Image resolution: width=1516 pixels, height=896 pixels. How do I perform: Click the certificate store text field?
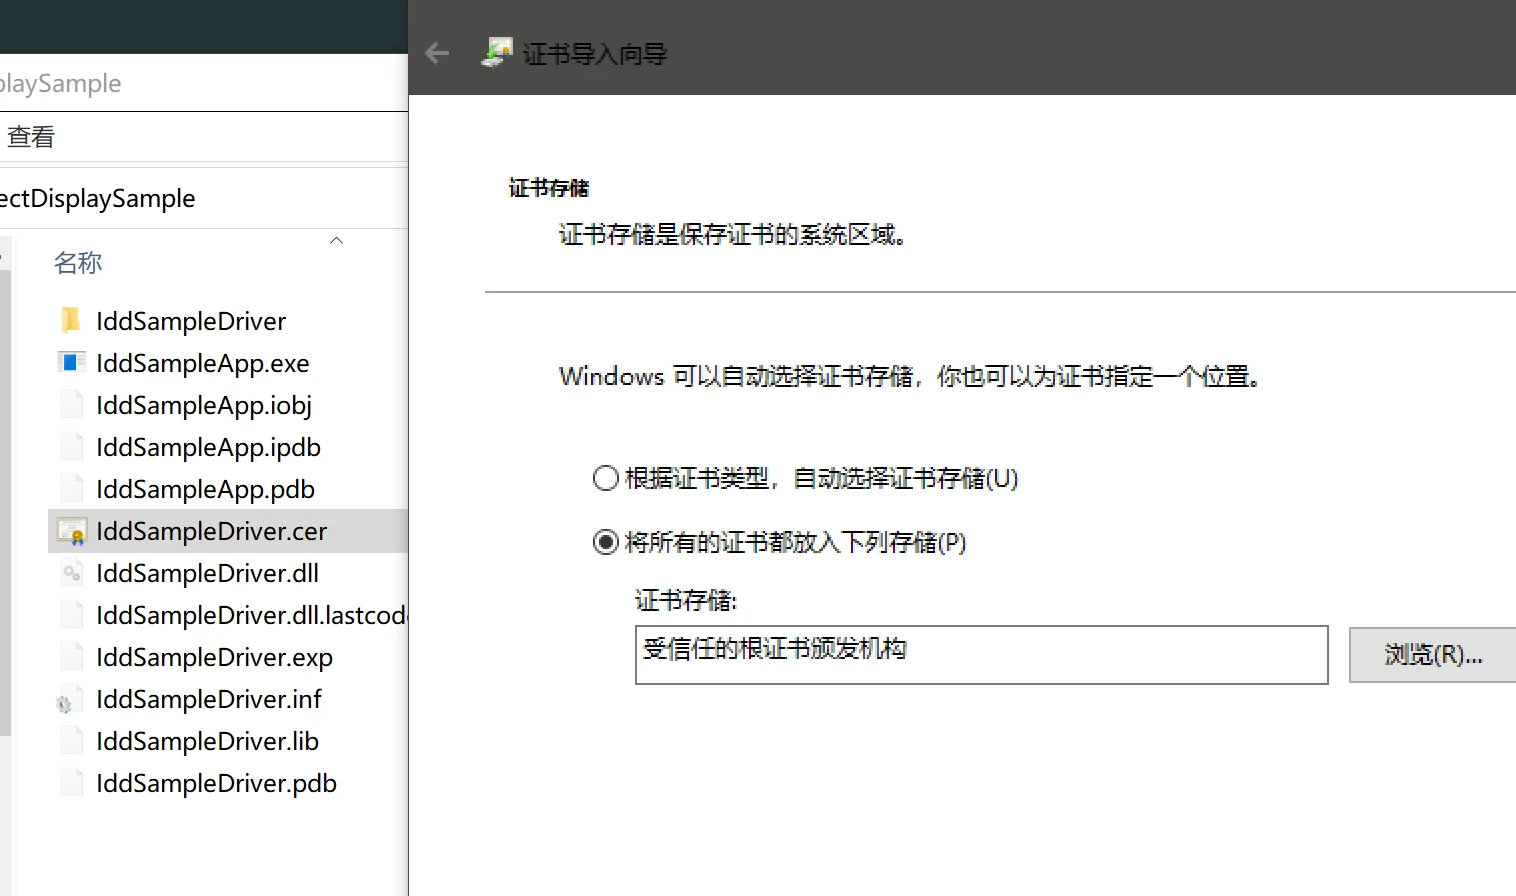(x=980, y=655)
